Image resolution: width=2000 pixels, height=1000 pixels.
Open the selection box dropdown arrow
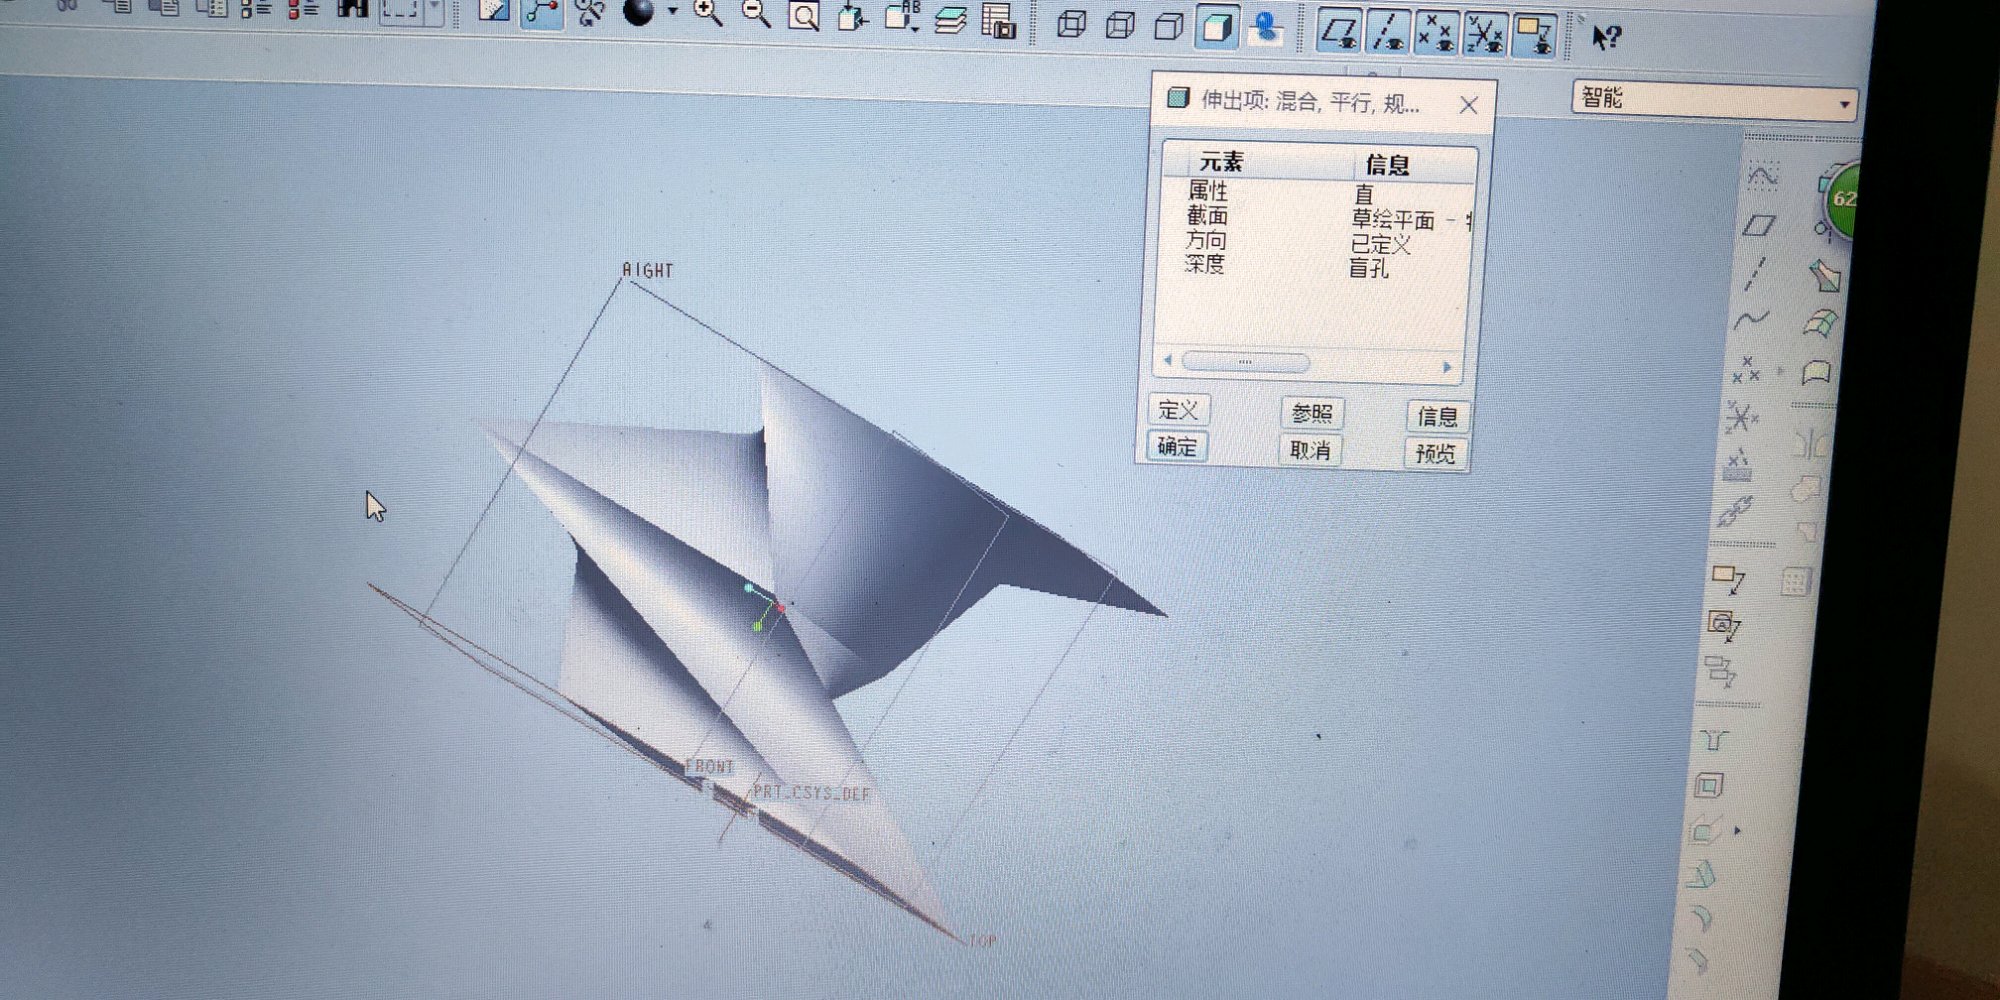(x=435, y=8)
